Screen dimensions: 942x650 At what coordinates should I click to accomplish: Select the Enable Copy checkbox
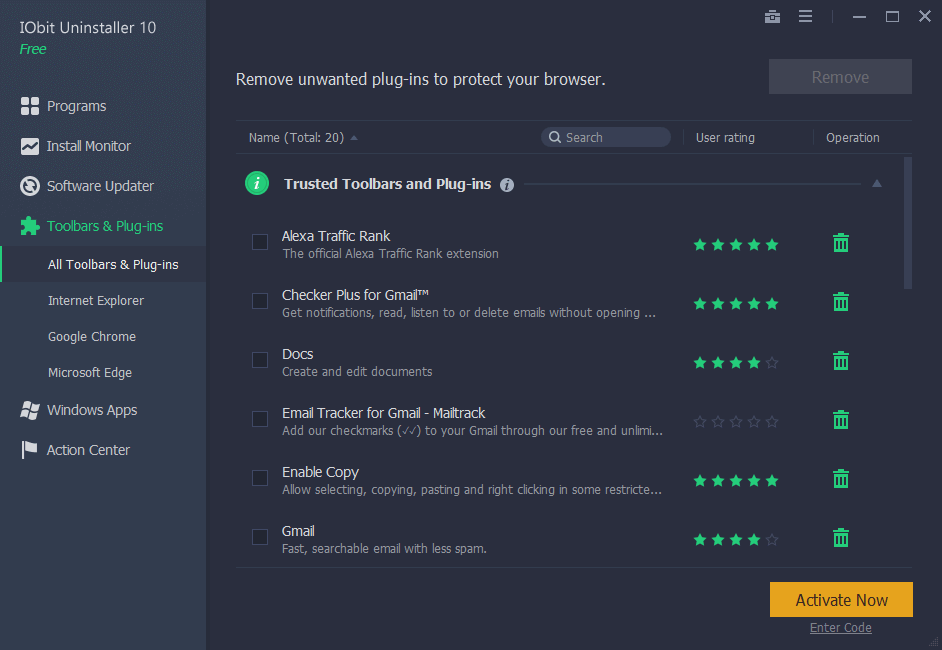click(260, 478)
